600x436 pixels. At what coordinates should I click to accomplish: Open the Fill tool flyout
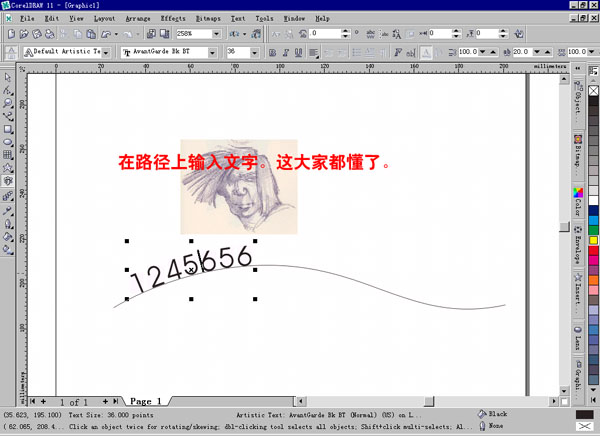click(x=8, y=237)
